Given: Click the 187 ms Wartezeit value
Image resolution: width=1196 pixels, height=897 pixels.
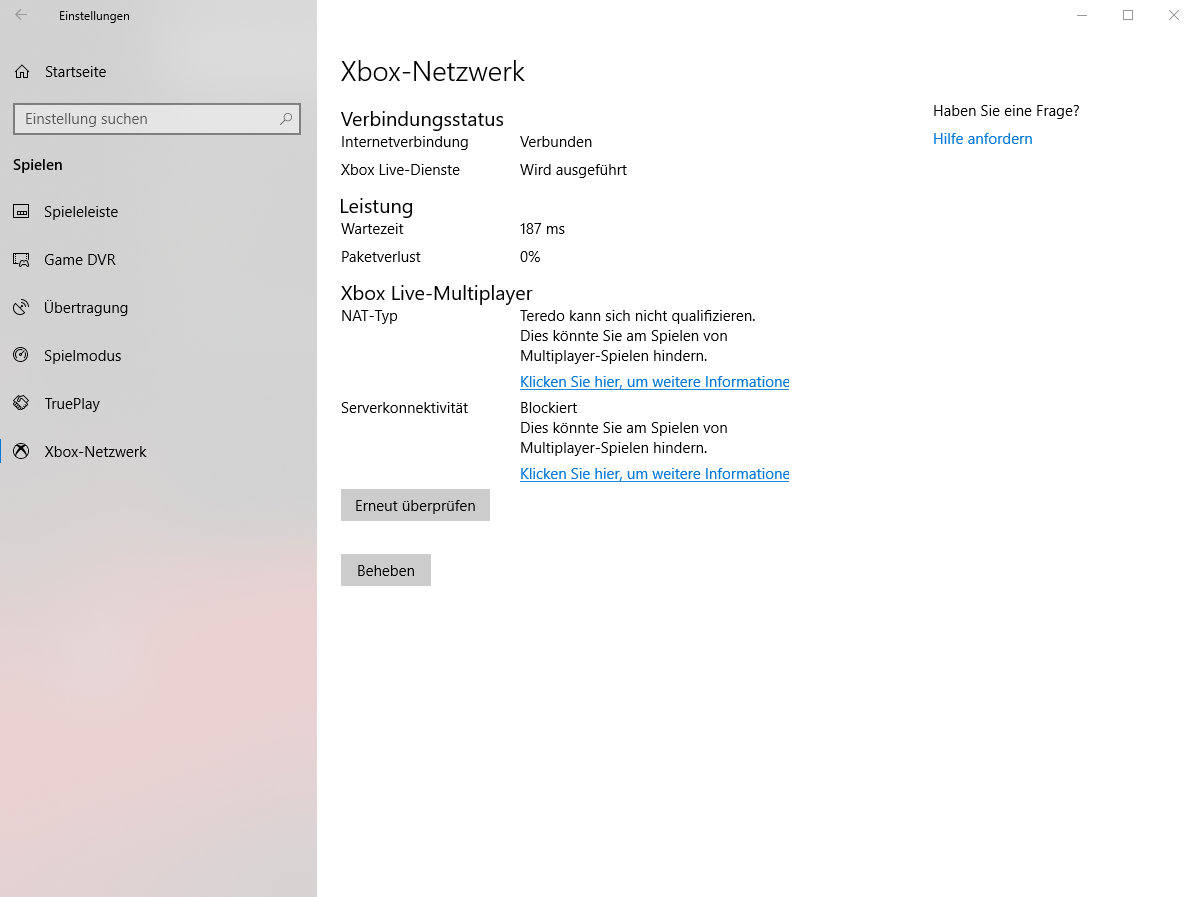Looking at the screenshot, I should [542, 229].
